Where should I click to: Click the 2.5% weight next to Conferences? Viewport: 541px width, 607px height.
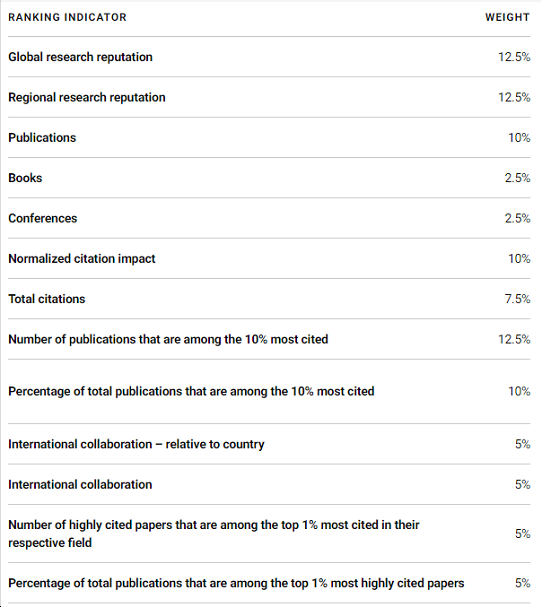pos(517,218)
